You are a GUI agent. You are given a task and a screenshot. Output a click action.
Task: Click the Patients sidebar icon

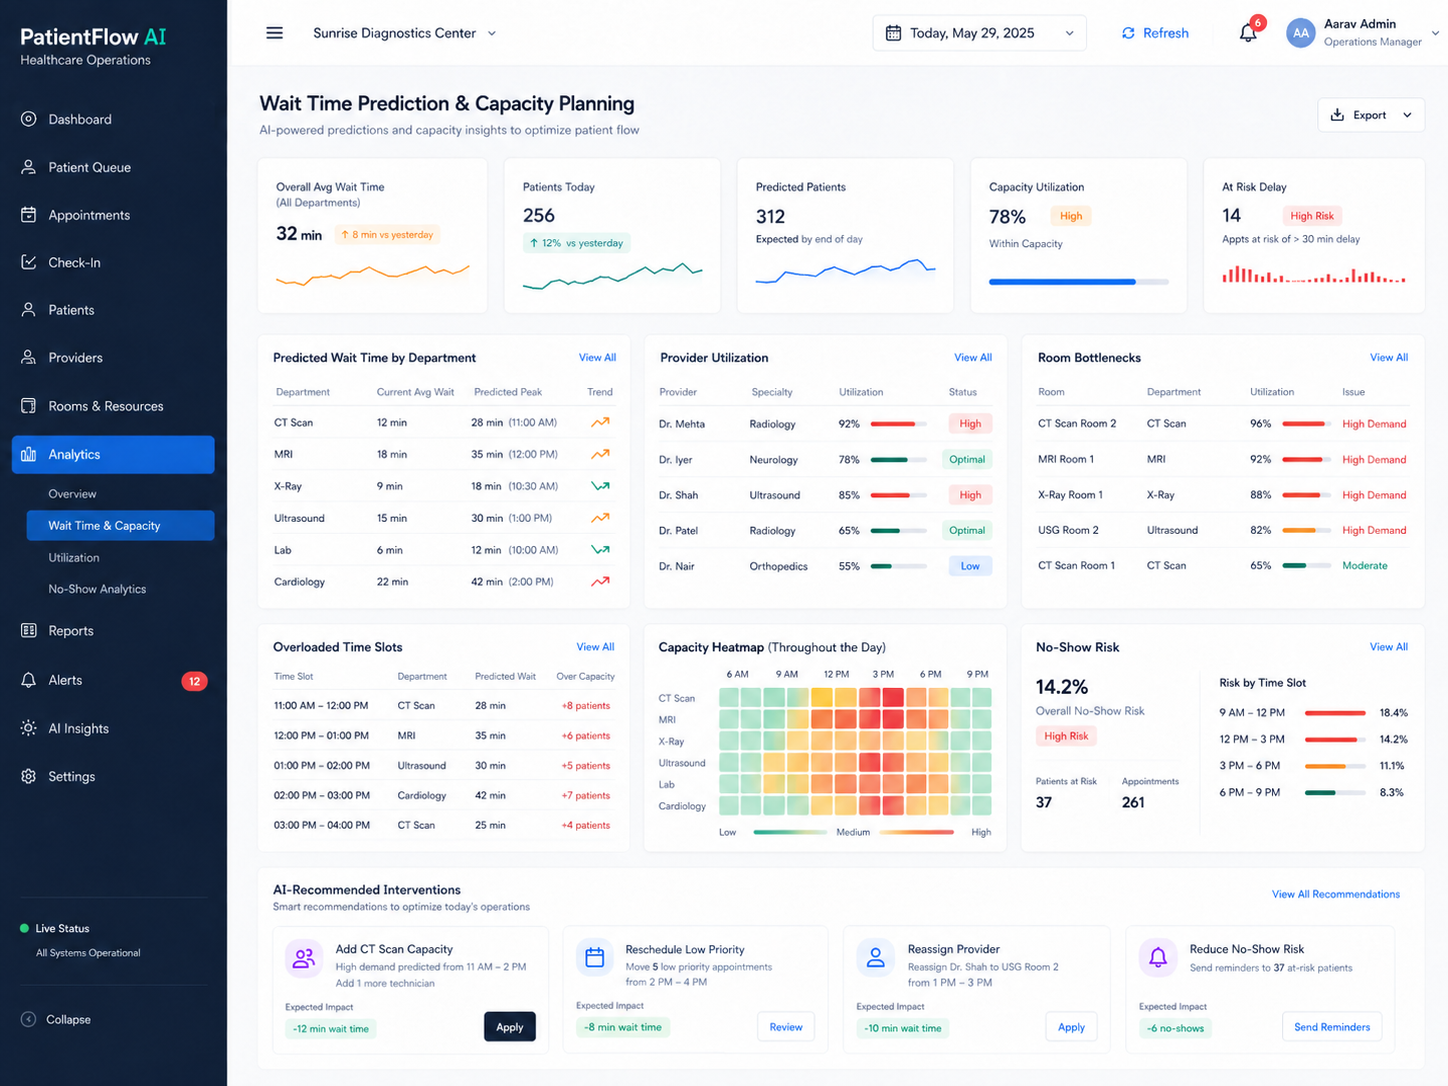coord(29,310)
